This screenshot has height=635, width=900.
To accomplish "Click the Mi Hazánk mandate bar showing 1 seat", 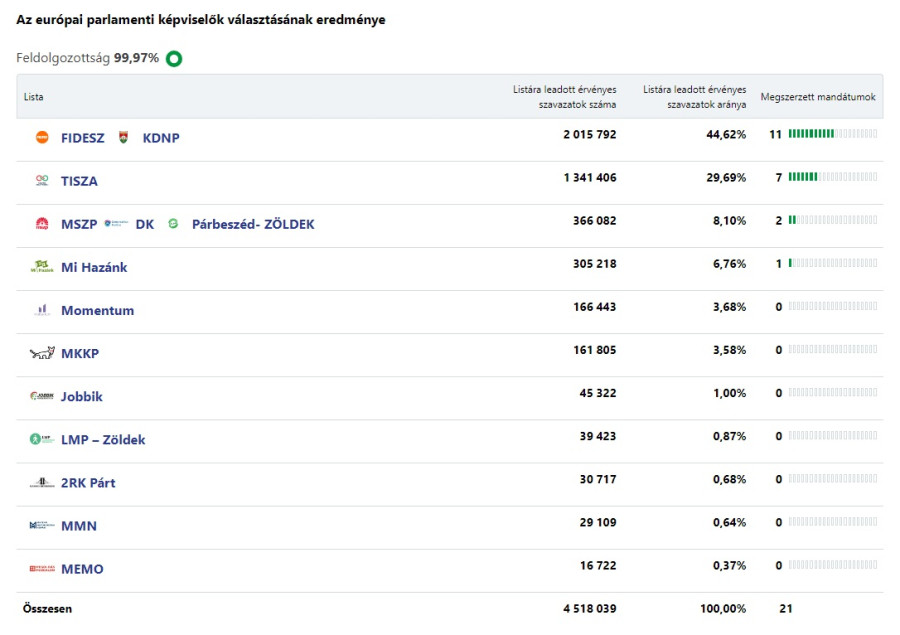I will pos(833,263).
